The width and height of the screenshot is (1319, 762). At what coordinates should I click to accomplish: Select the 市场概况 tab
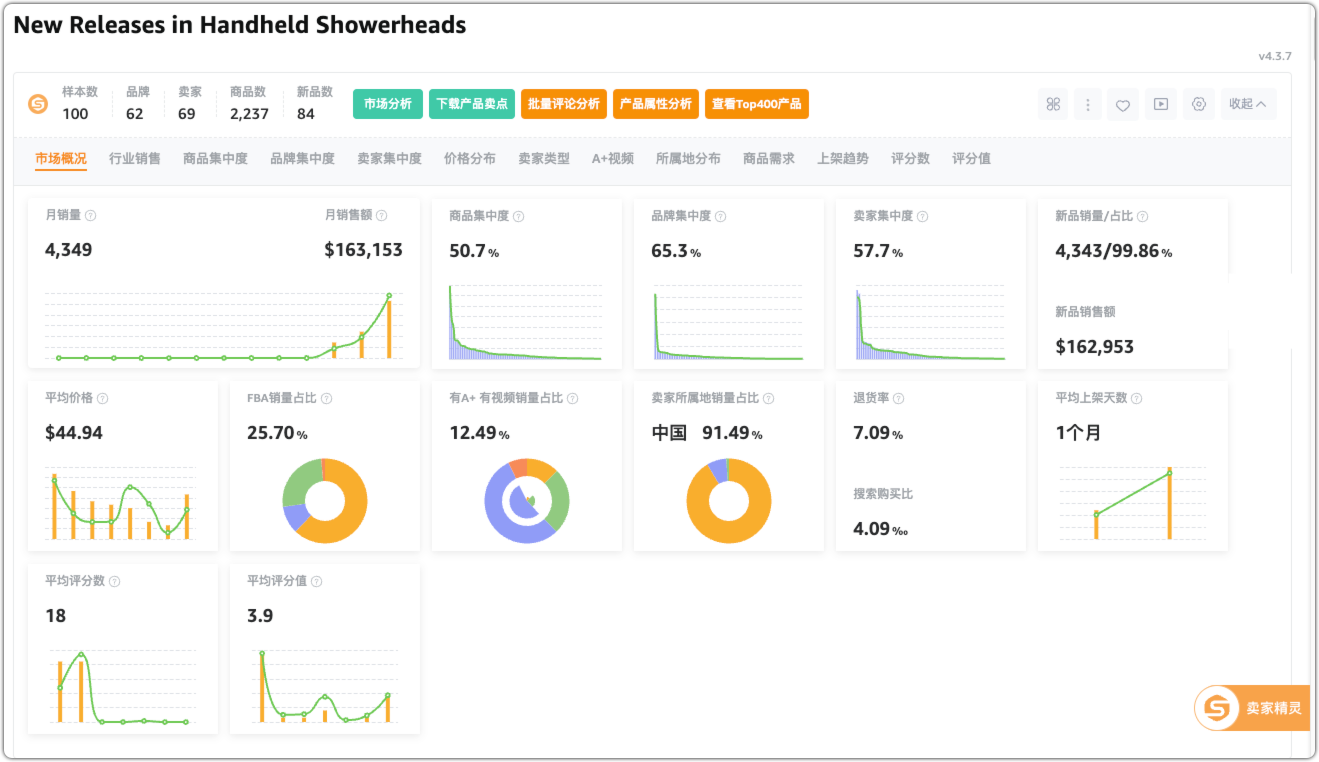pyautogui.click(x=61, y=158)
